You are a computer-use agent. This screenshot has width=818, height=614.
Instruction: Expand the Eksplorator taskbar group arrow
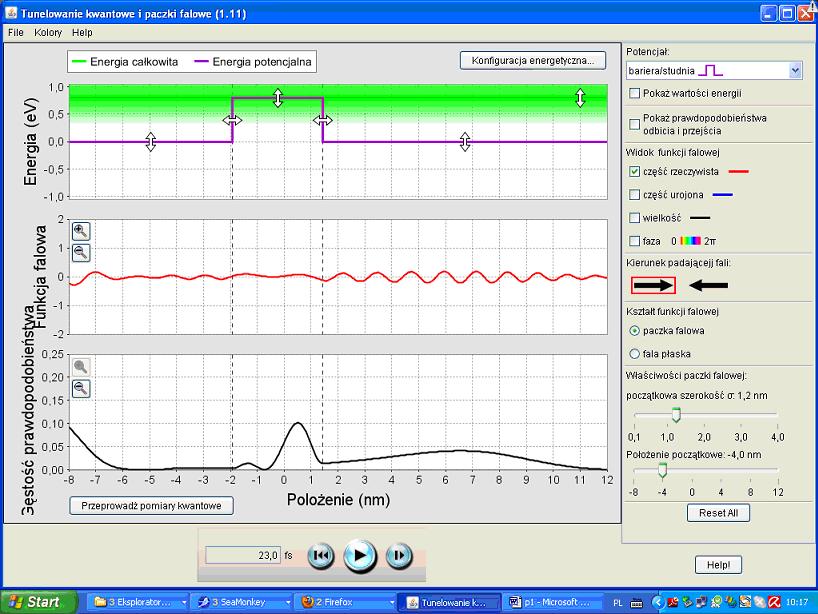[184, 603]
